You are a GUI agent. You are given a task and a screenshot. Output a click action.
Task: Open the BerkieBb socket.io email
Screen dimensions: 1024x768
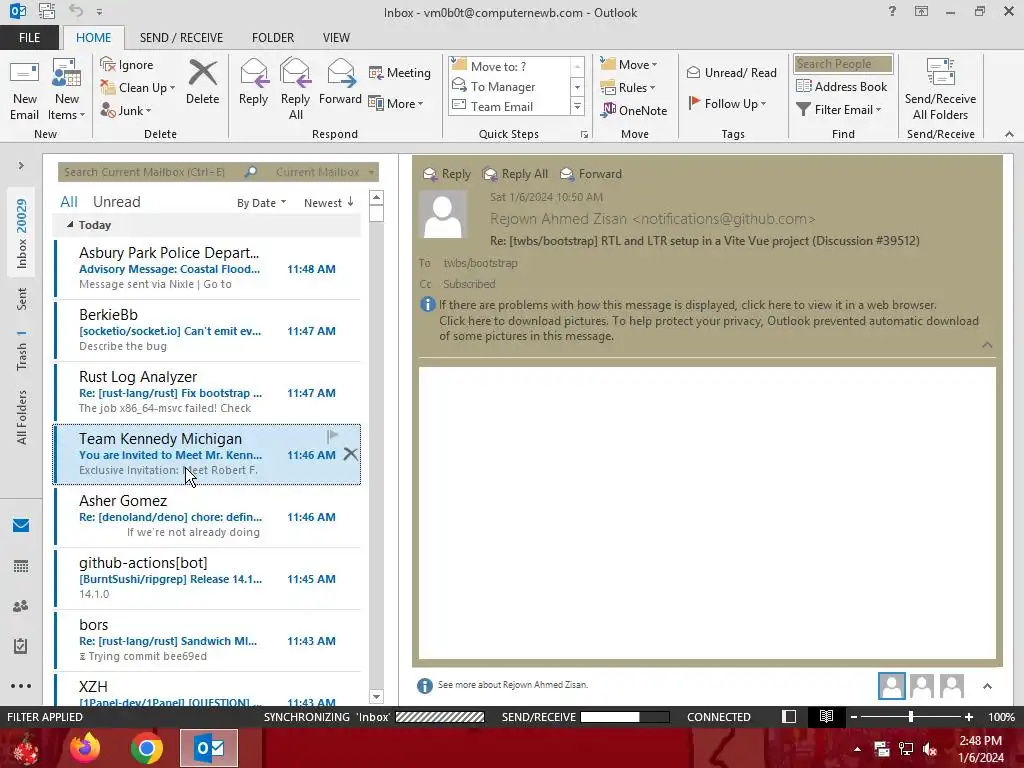pyautogui.click(x=208, y=330)
